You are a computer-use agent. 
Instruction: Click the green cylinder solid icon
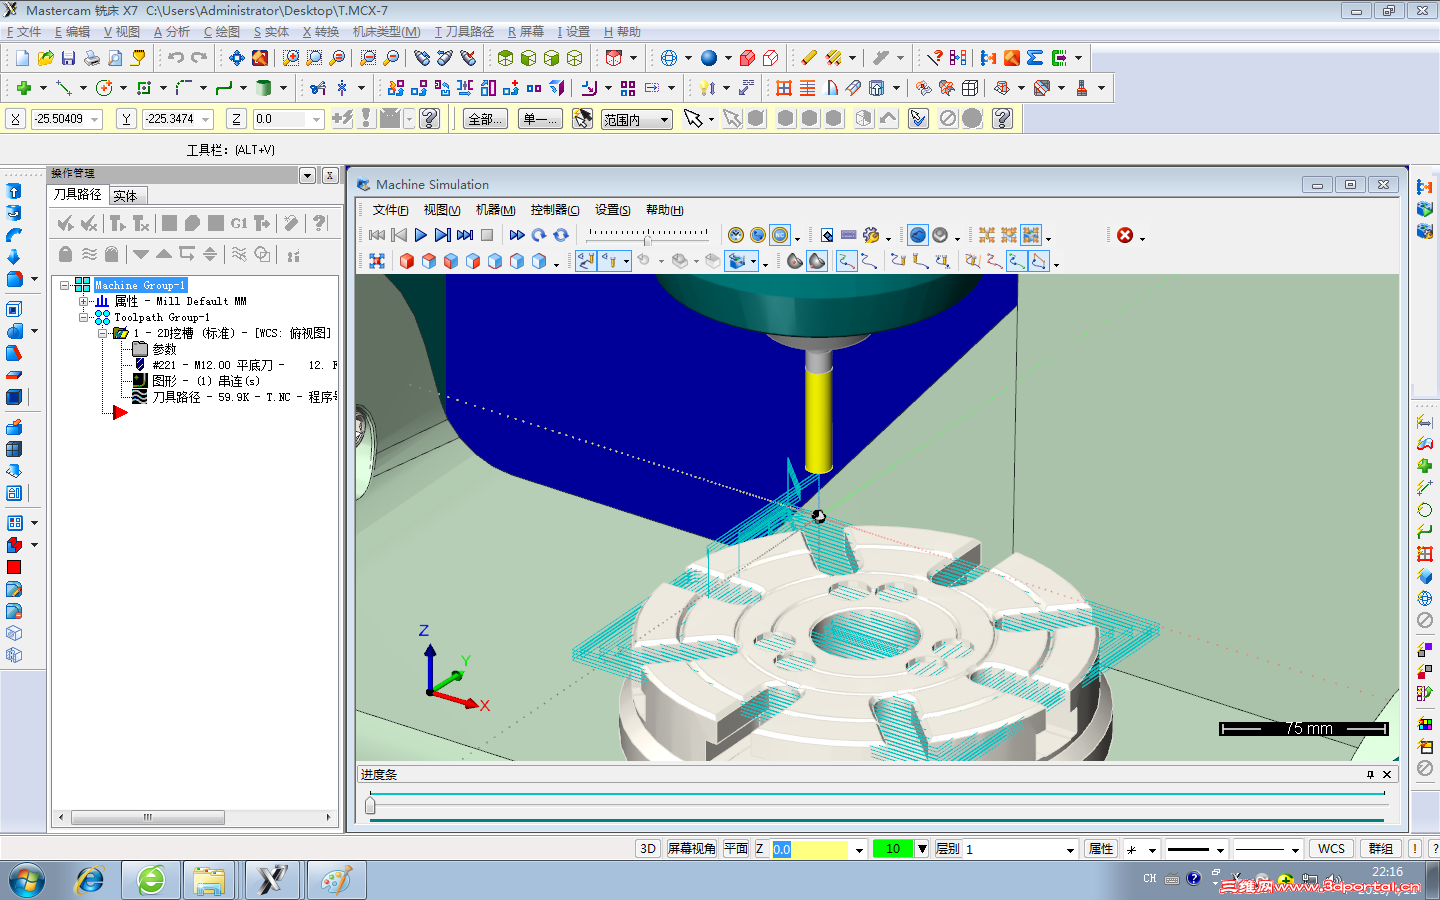(x=264, y=88)
